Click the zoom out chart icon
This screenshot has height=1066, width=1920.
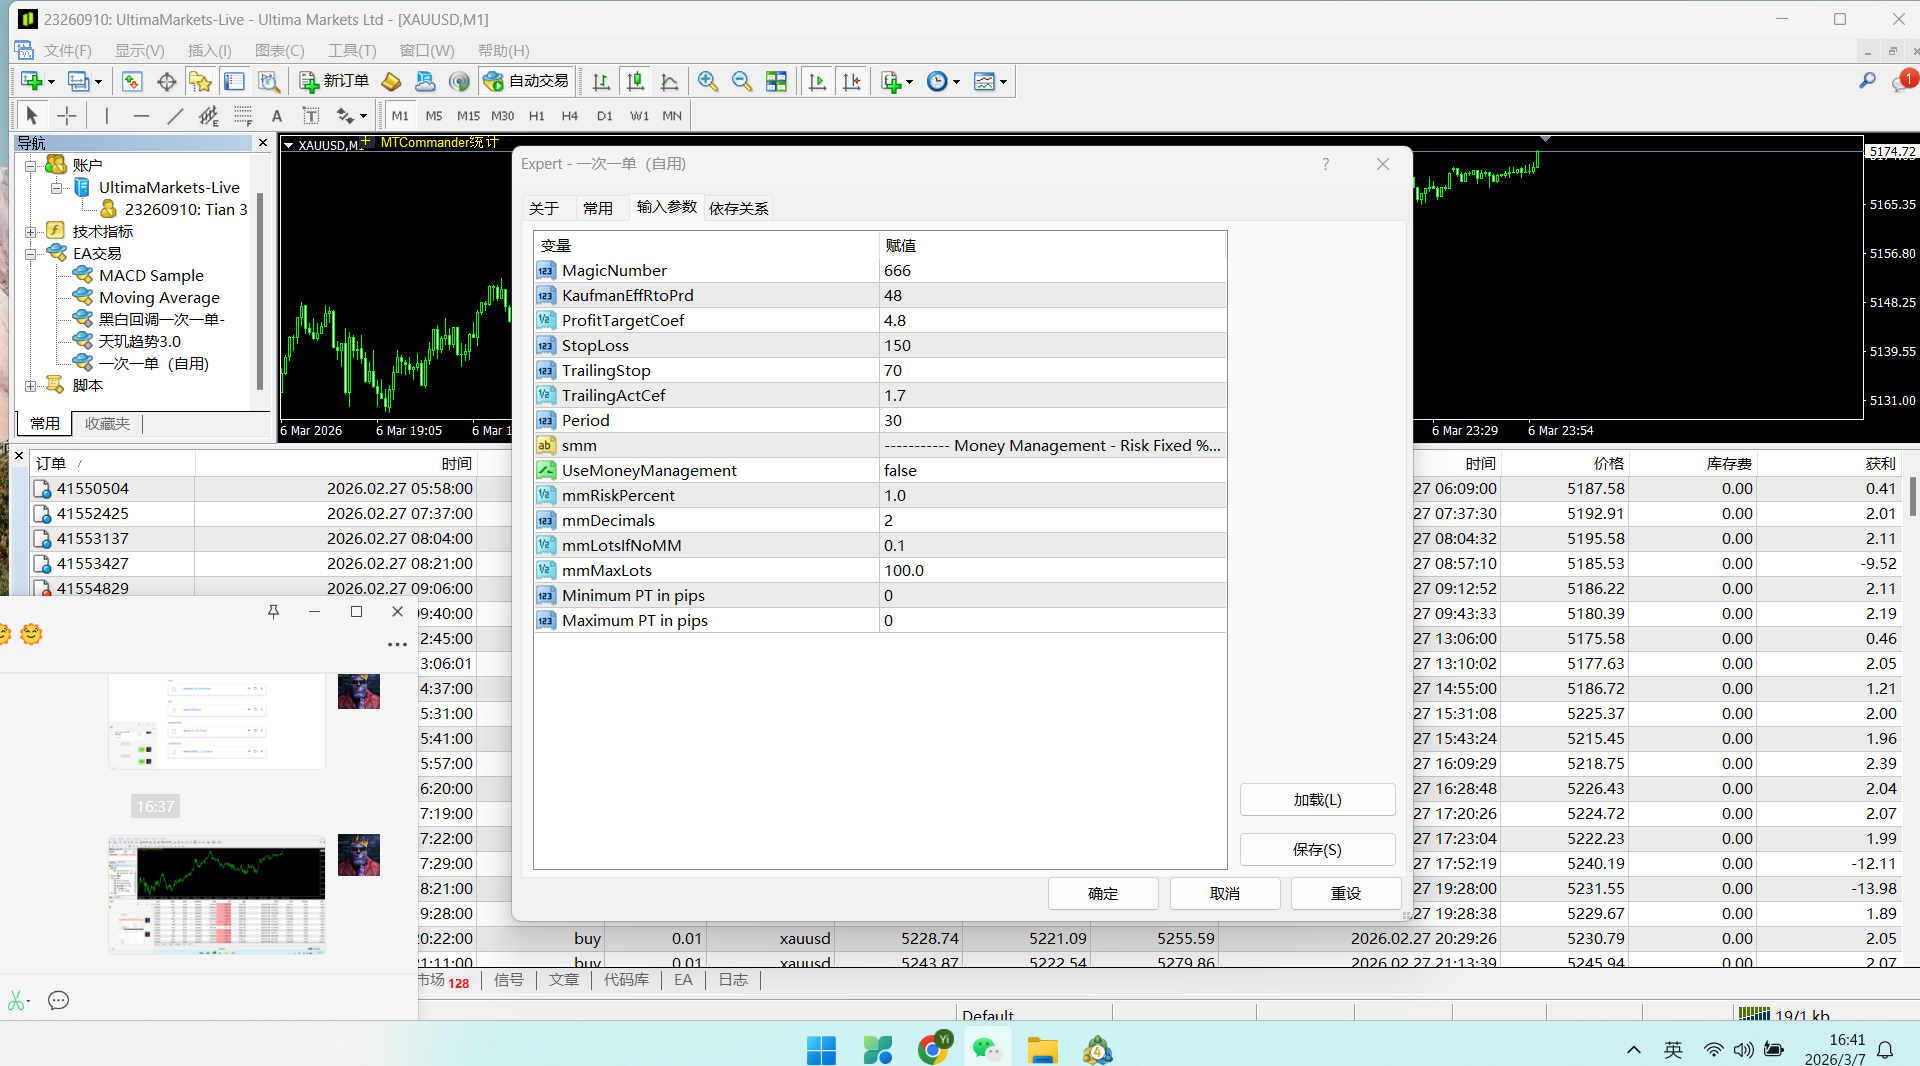[x=742, y=81]
